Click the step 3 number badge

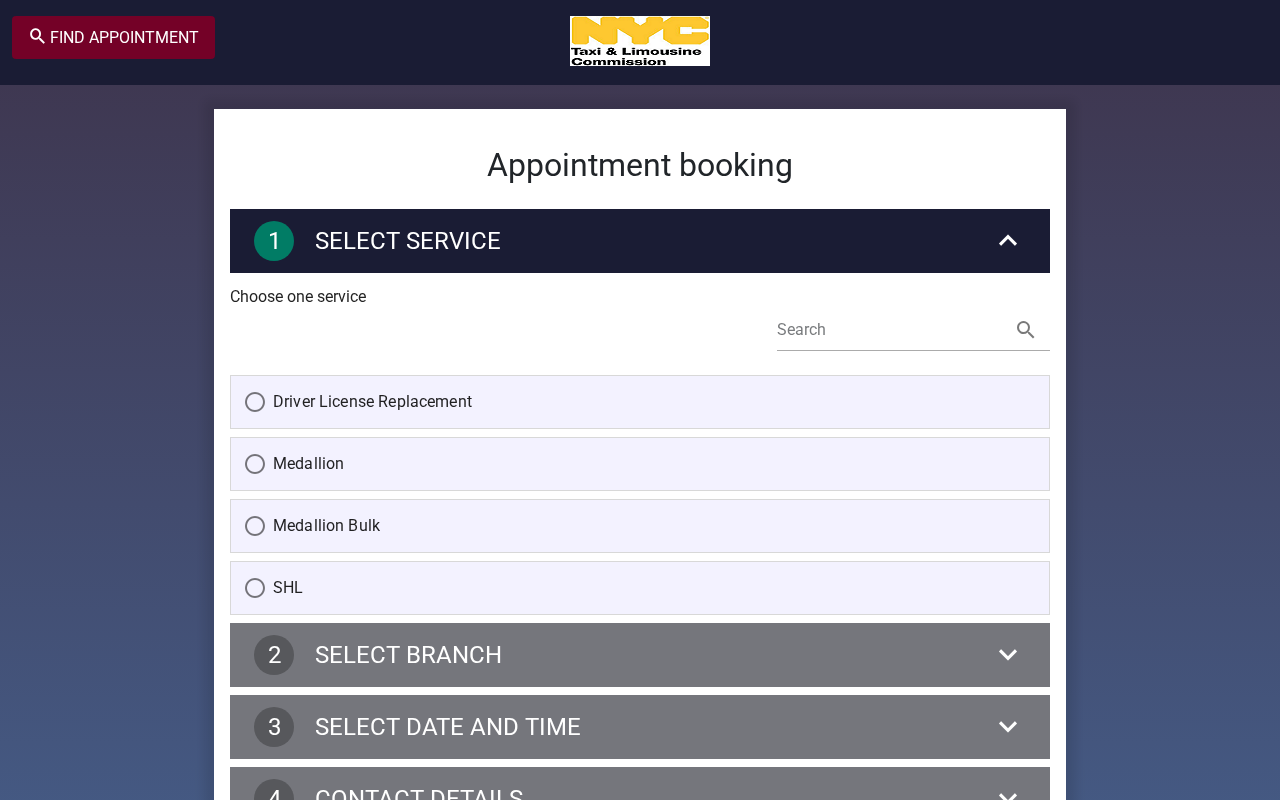coord(274,727)
